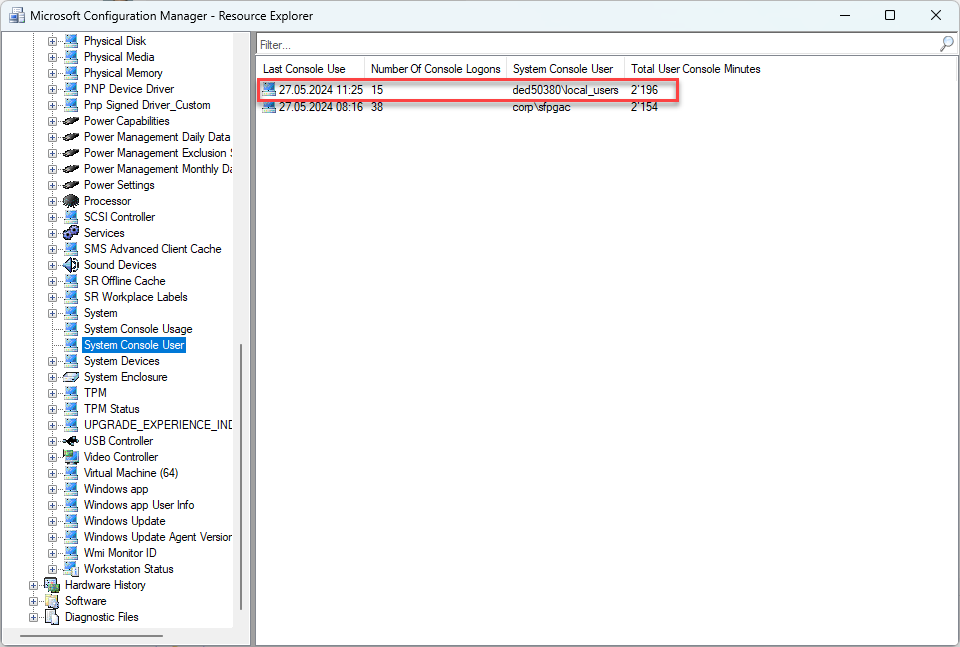Click the Software node icon
This screenshot has width=960, height=647.
point(52,601)
